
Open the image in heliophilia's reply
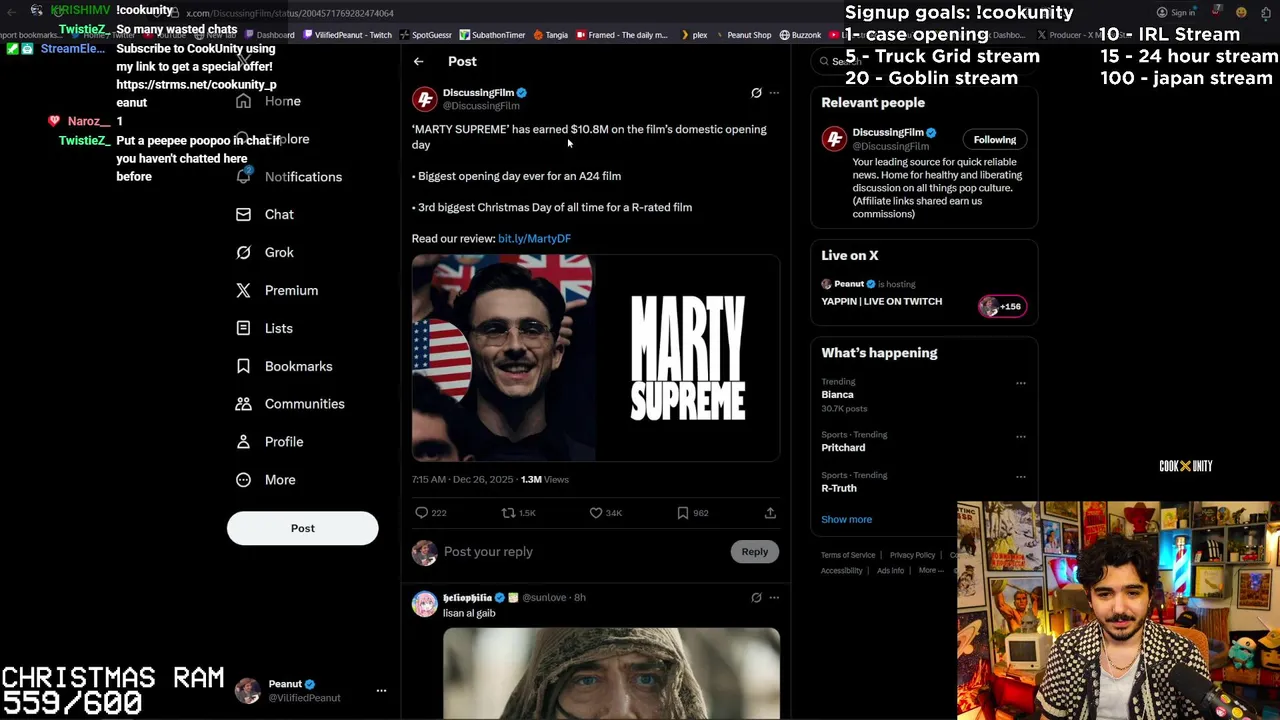[611, 673]
